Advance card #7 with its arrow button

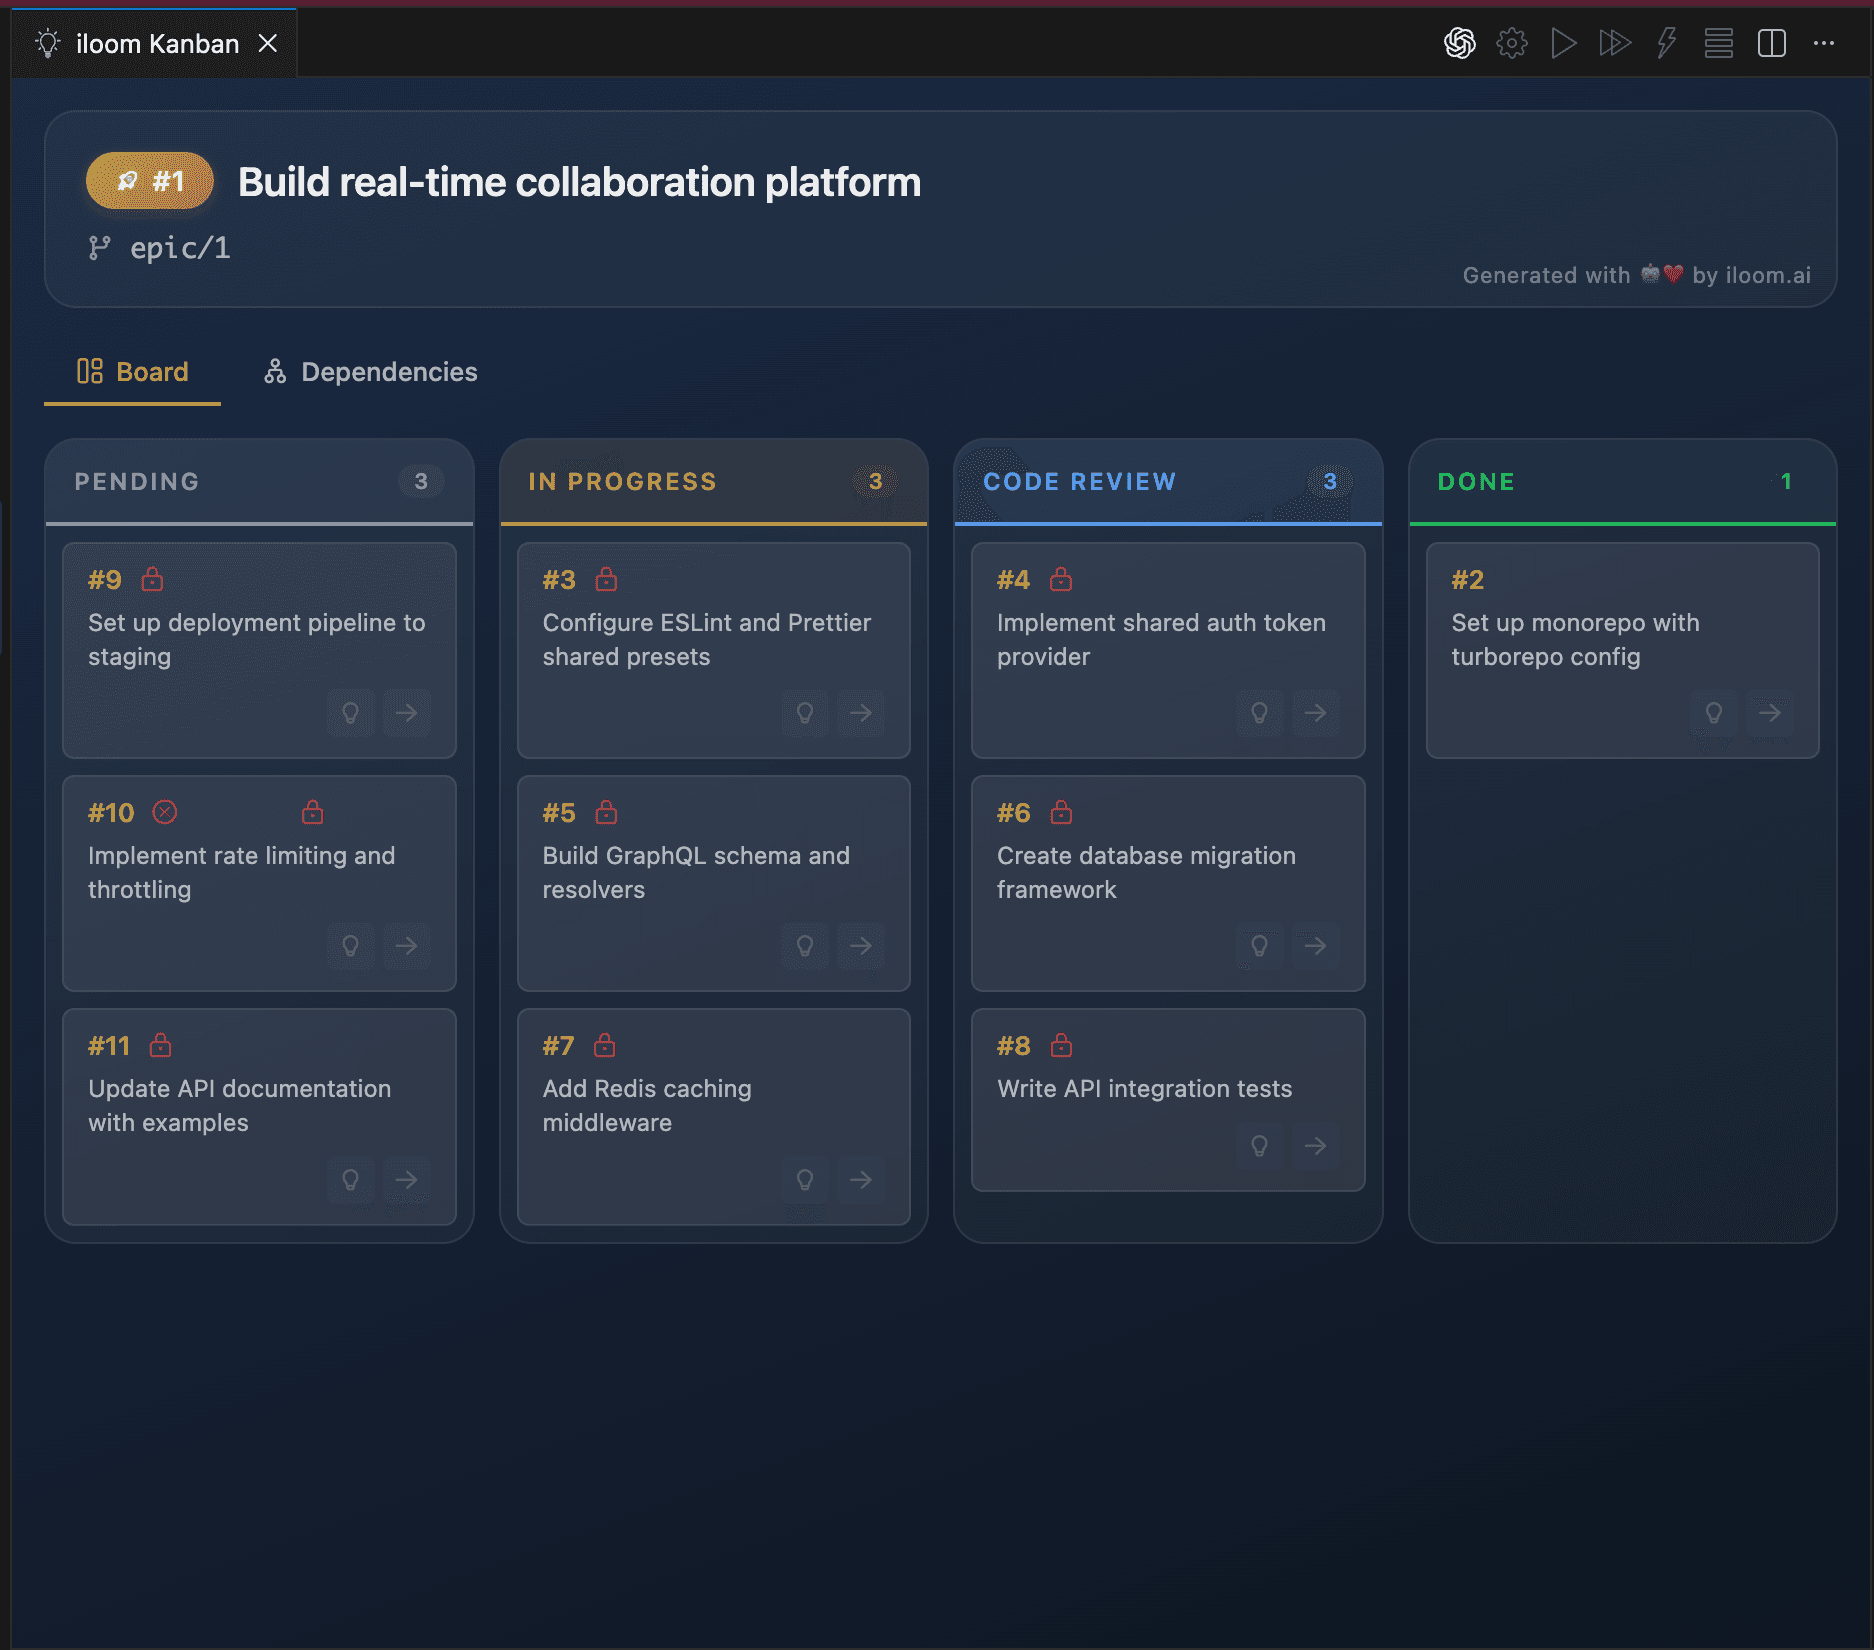click(860, 1180)
